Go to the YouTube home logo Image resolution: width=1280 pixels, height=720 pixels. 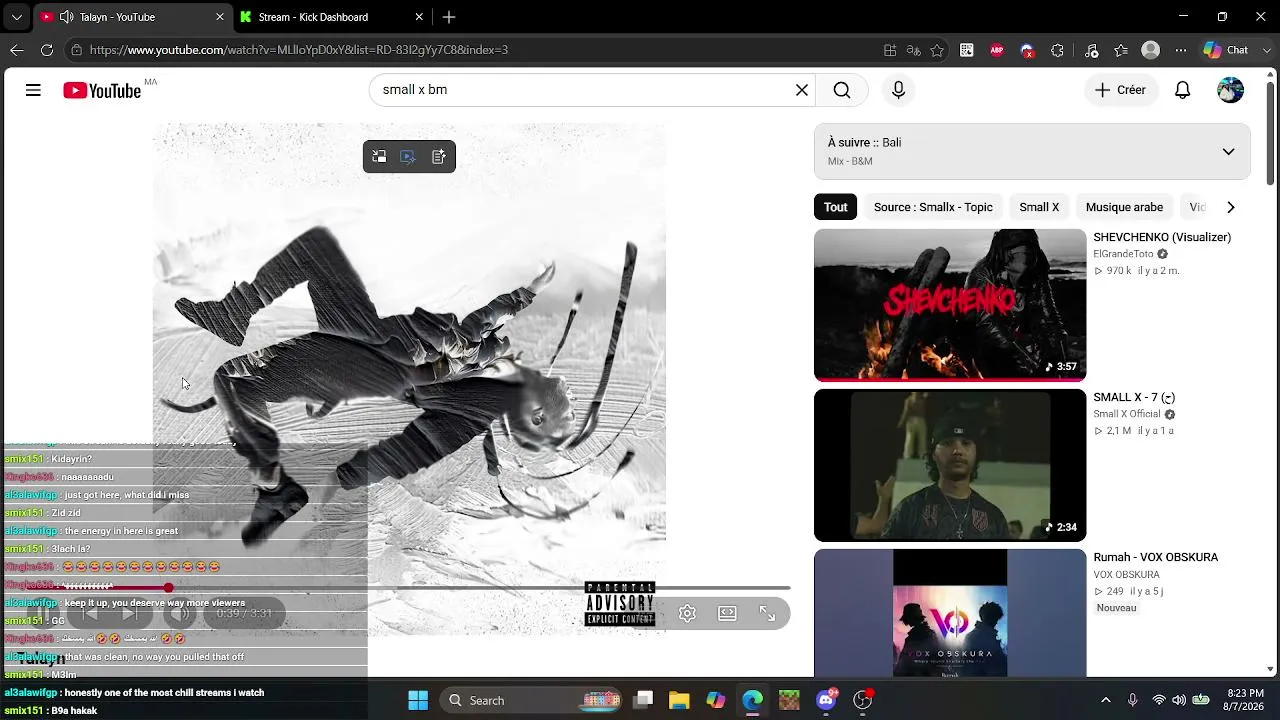tap(102, 91)
